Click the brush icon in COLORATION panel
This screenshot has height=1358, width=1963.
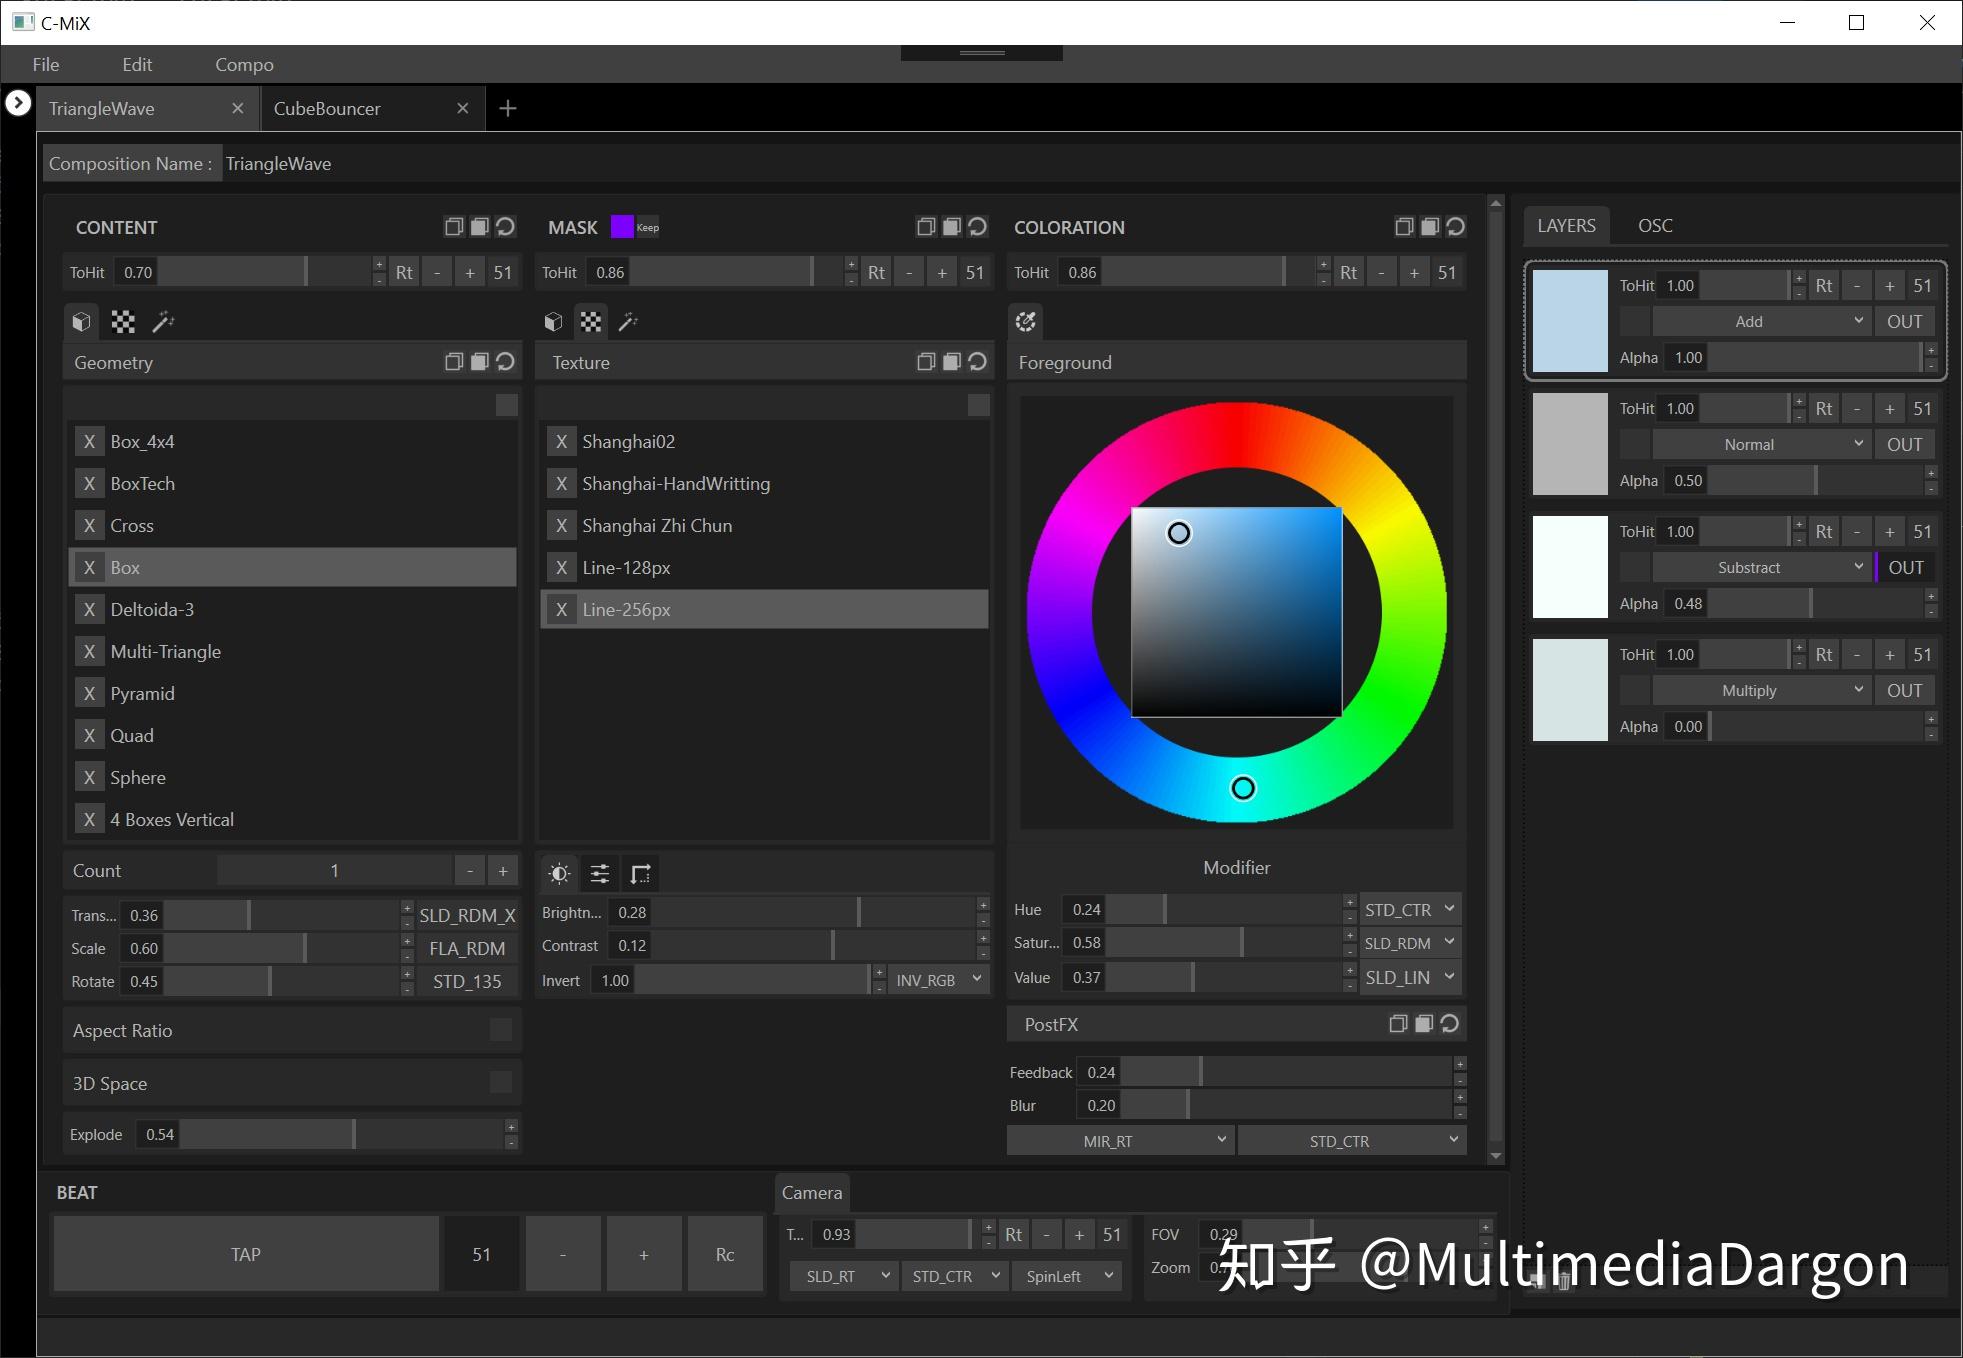click(1026, 321)
